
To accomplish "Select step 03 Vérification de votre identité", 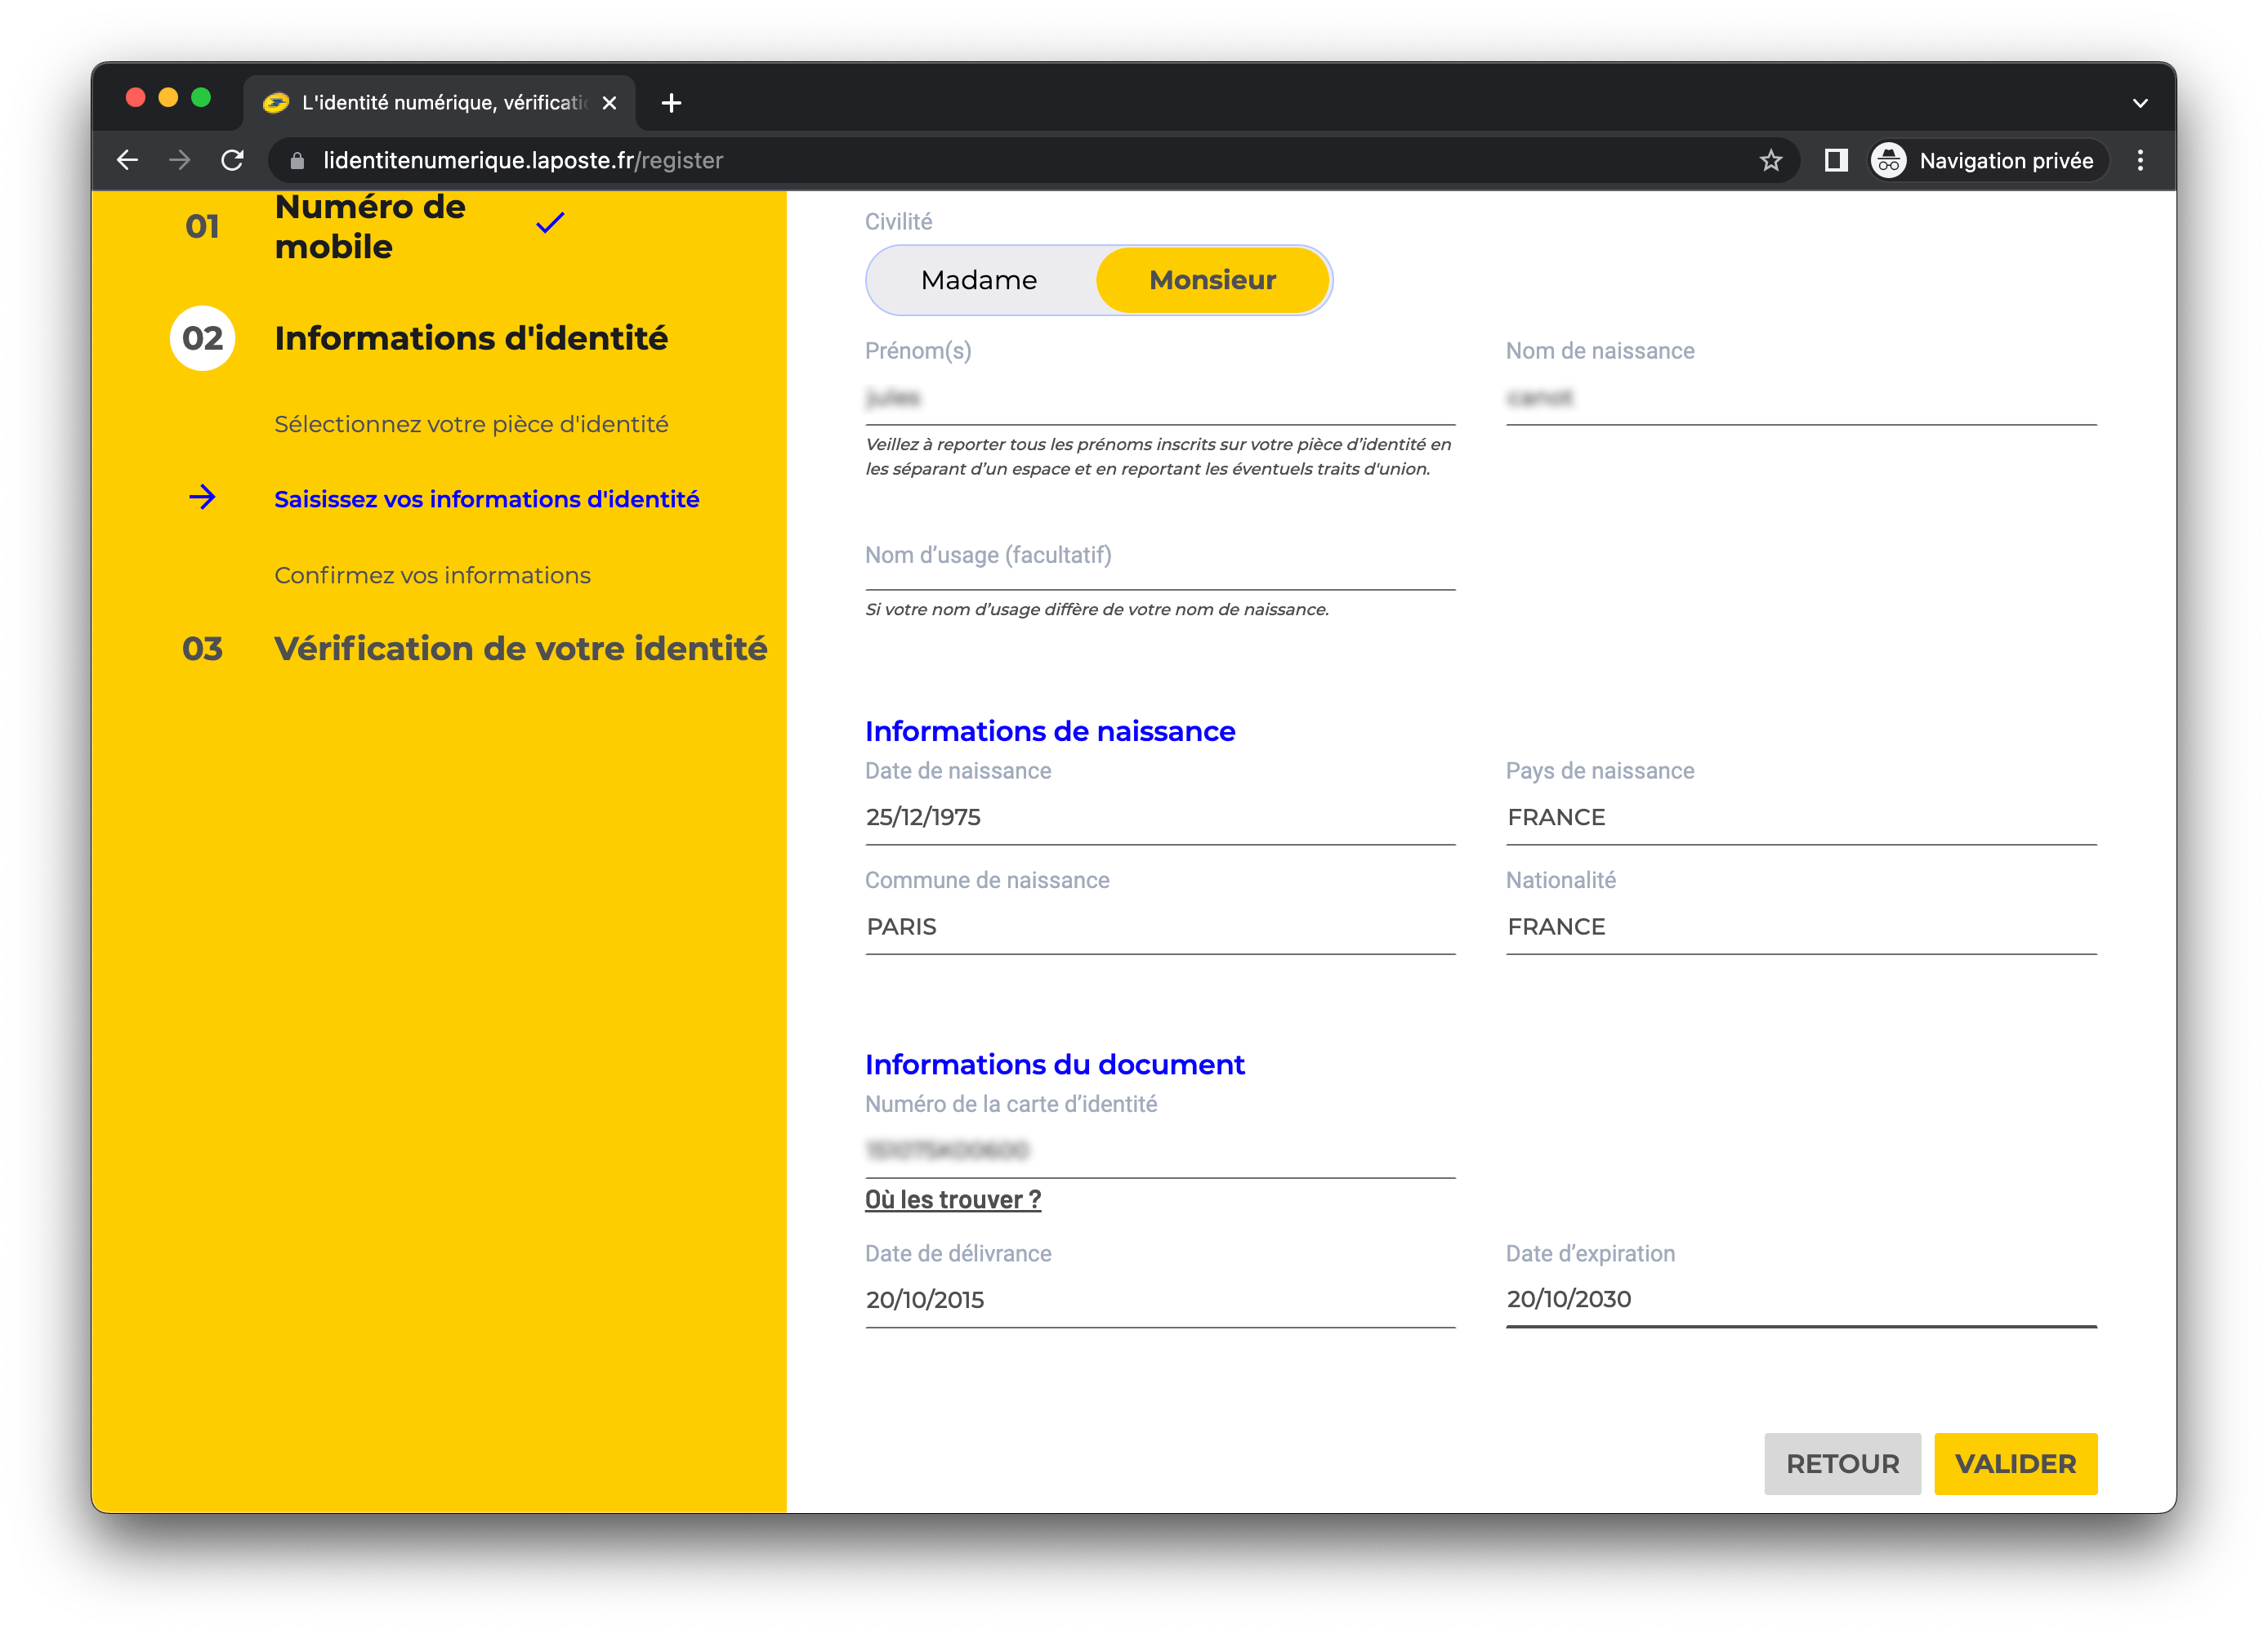I will click(520, 648).
